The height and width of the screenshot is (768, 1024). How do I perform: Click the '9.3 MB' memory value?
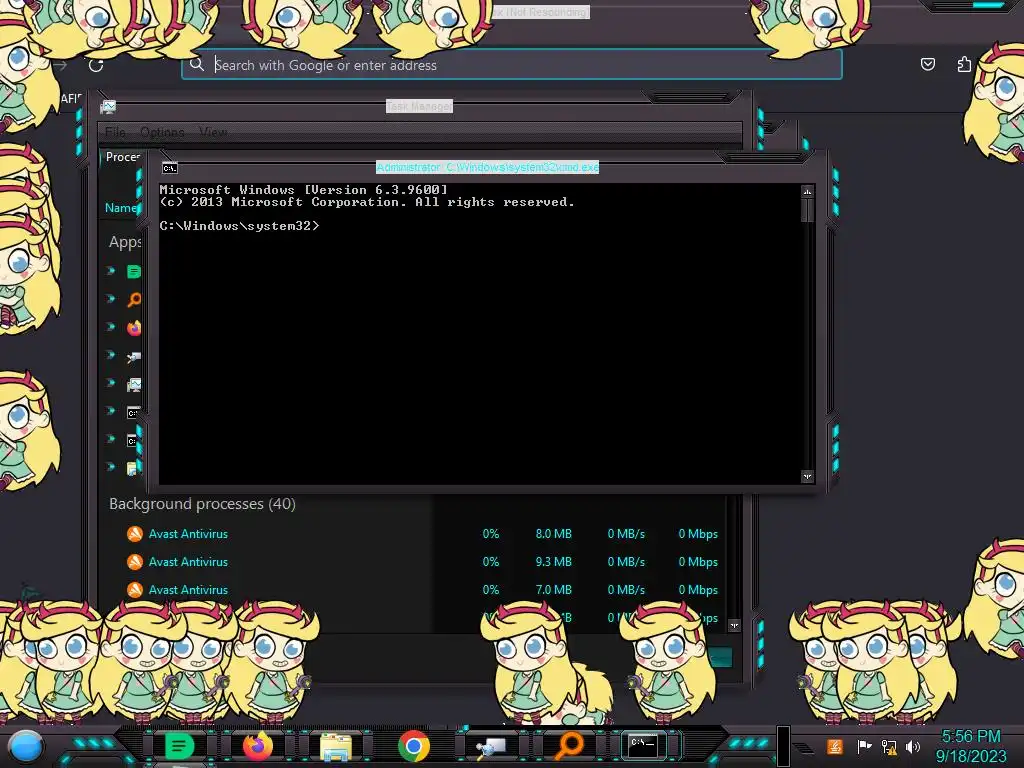point(554,562)
